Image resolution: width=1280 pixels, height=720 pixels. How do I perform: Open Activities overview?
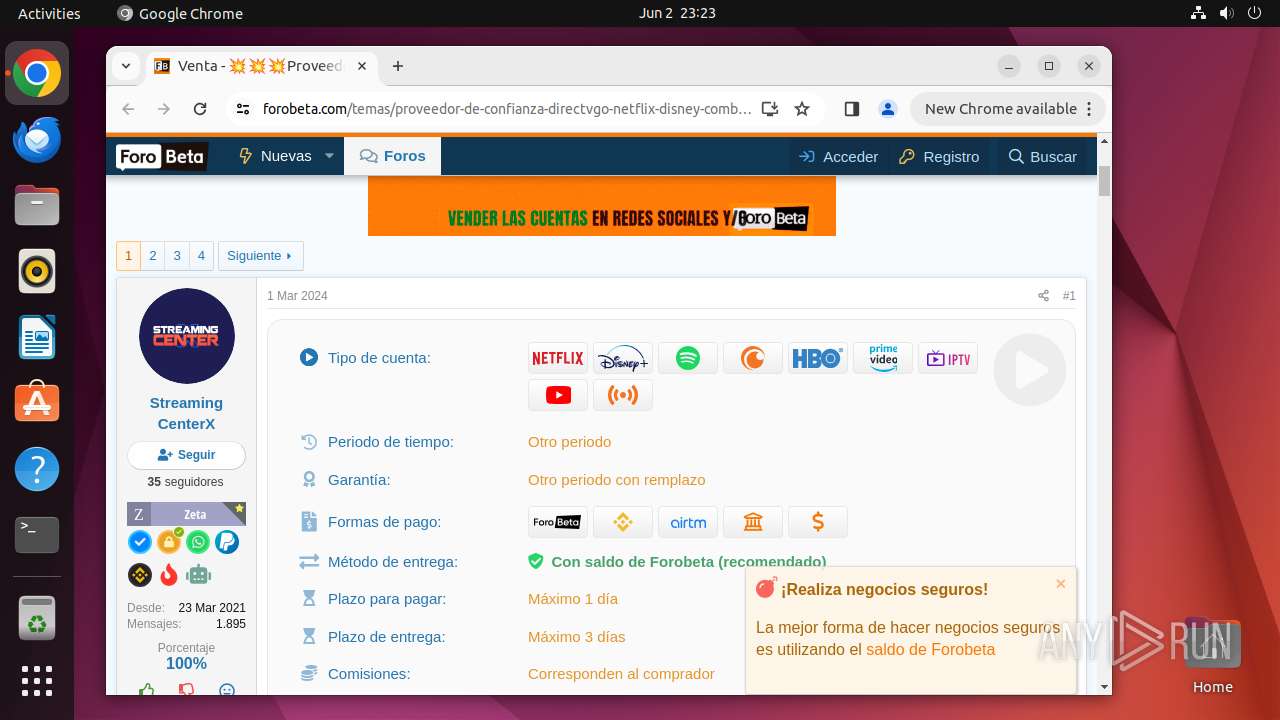[x=49, y=13]
